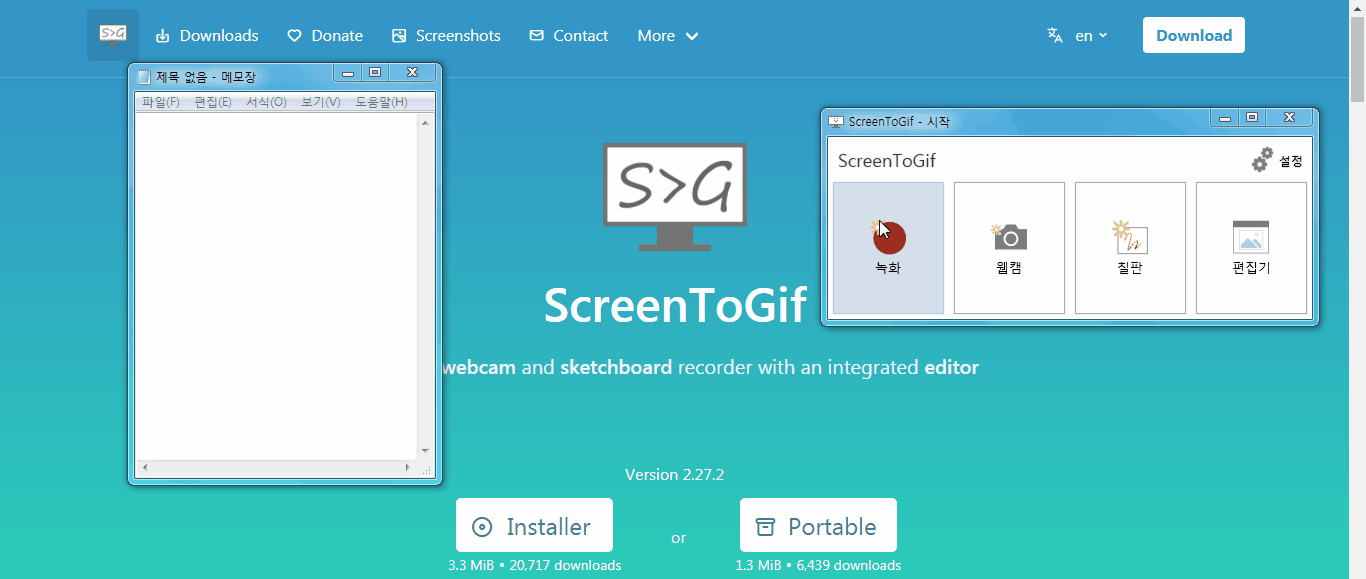Open the sketchboard recorder 칠판
The image size is (1366, 579).
(1130, 248)
